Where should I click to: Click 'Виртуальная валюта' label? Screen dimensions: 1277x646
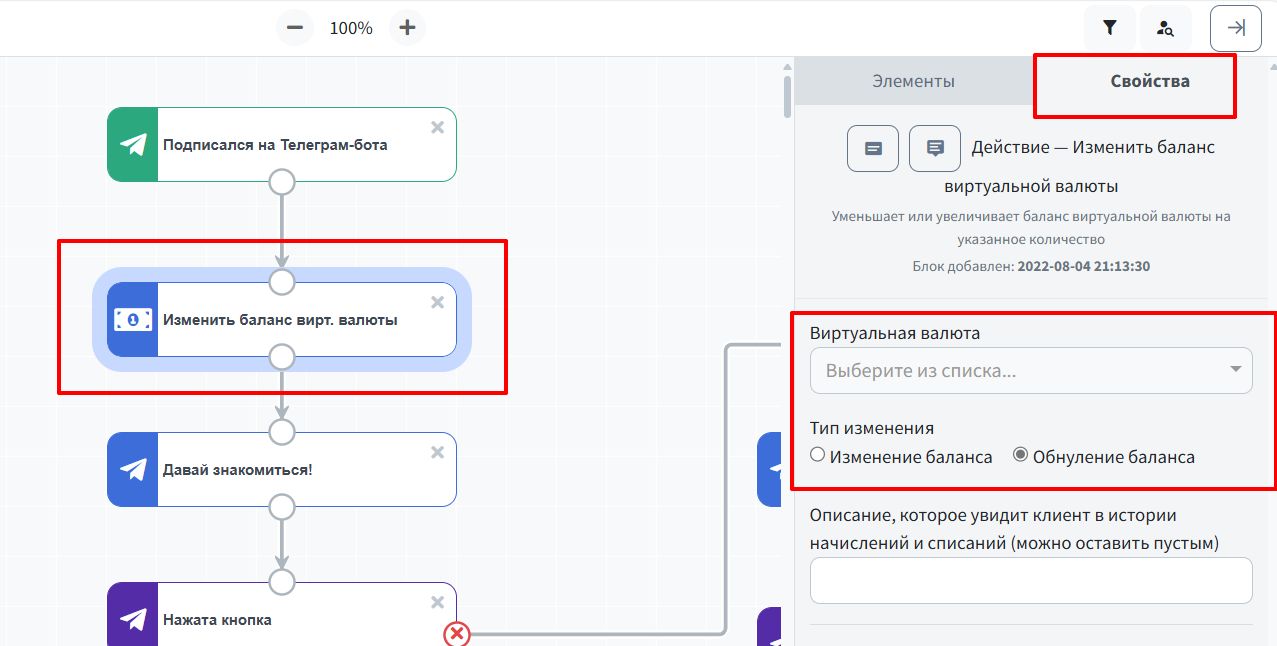coord(895,333)
